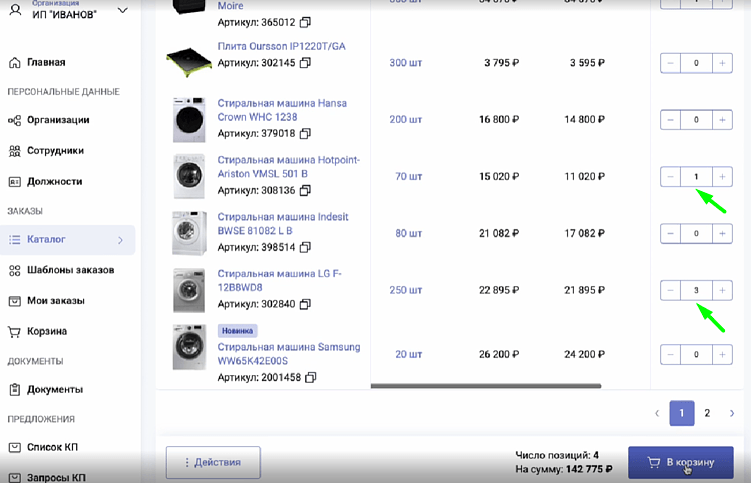The width and height of the screenshot is (751, 483).
Task: Click stock quantity 300 шт
Action: tap(406, 63)
